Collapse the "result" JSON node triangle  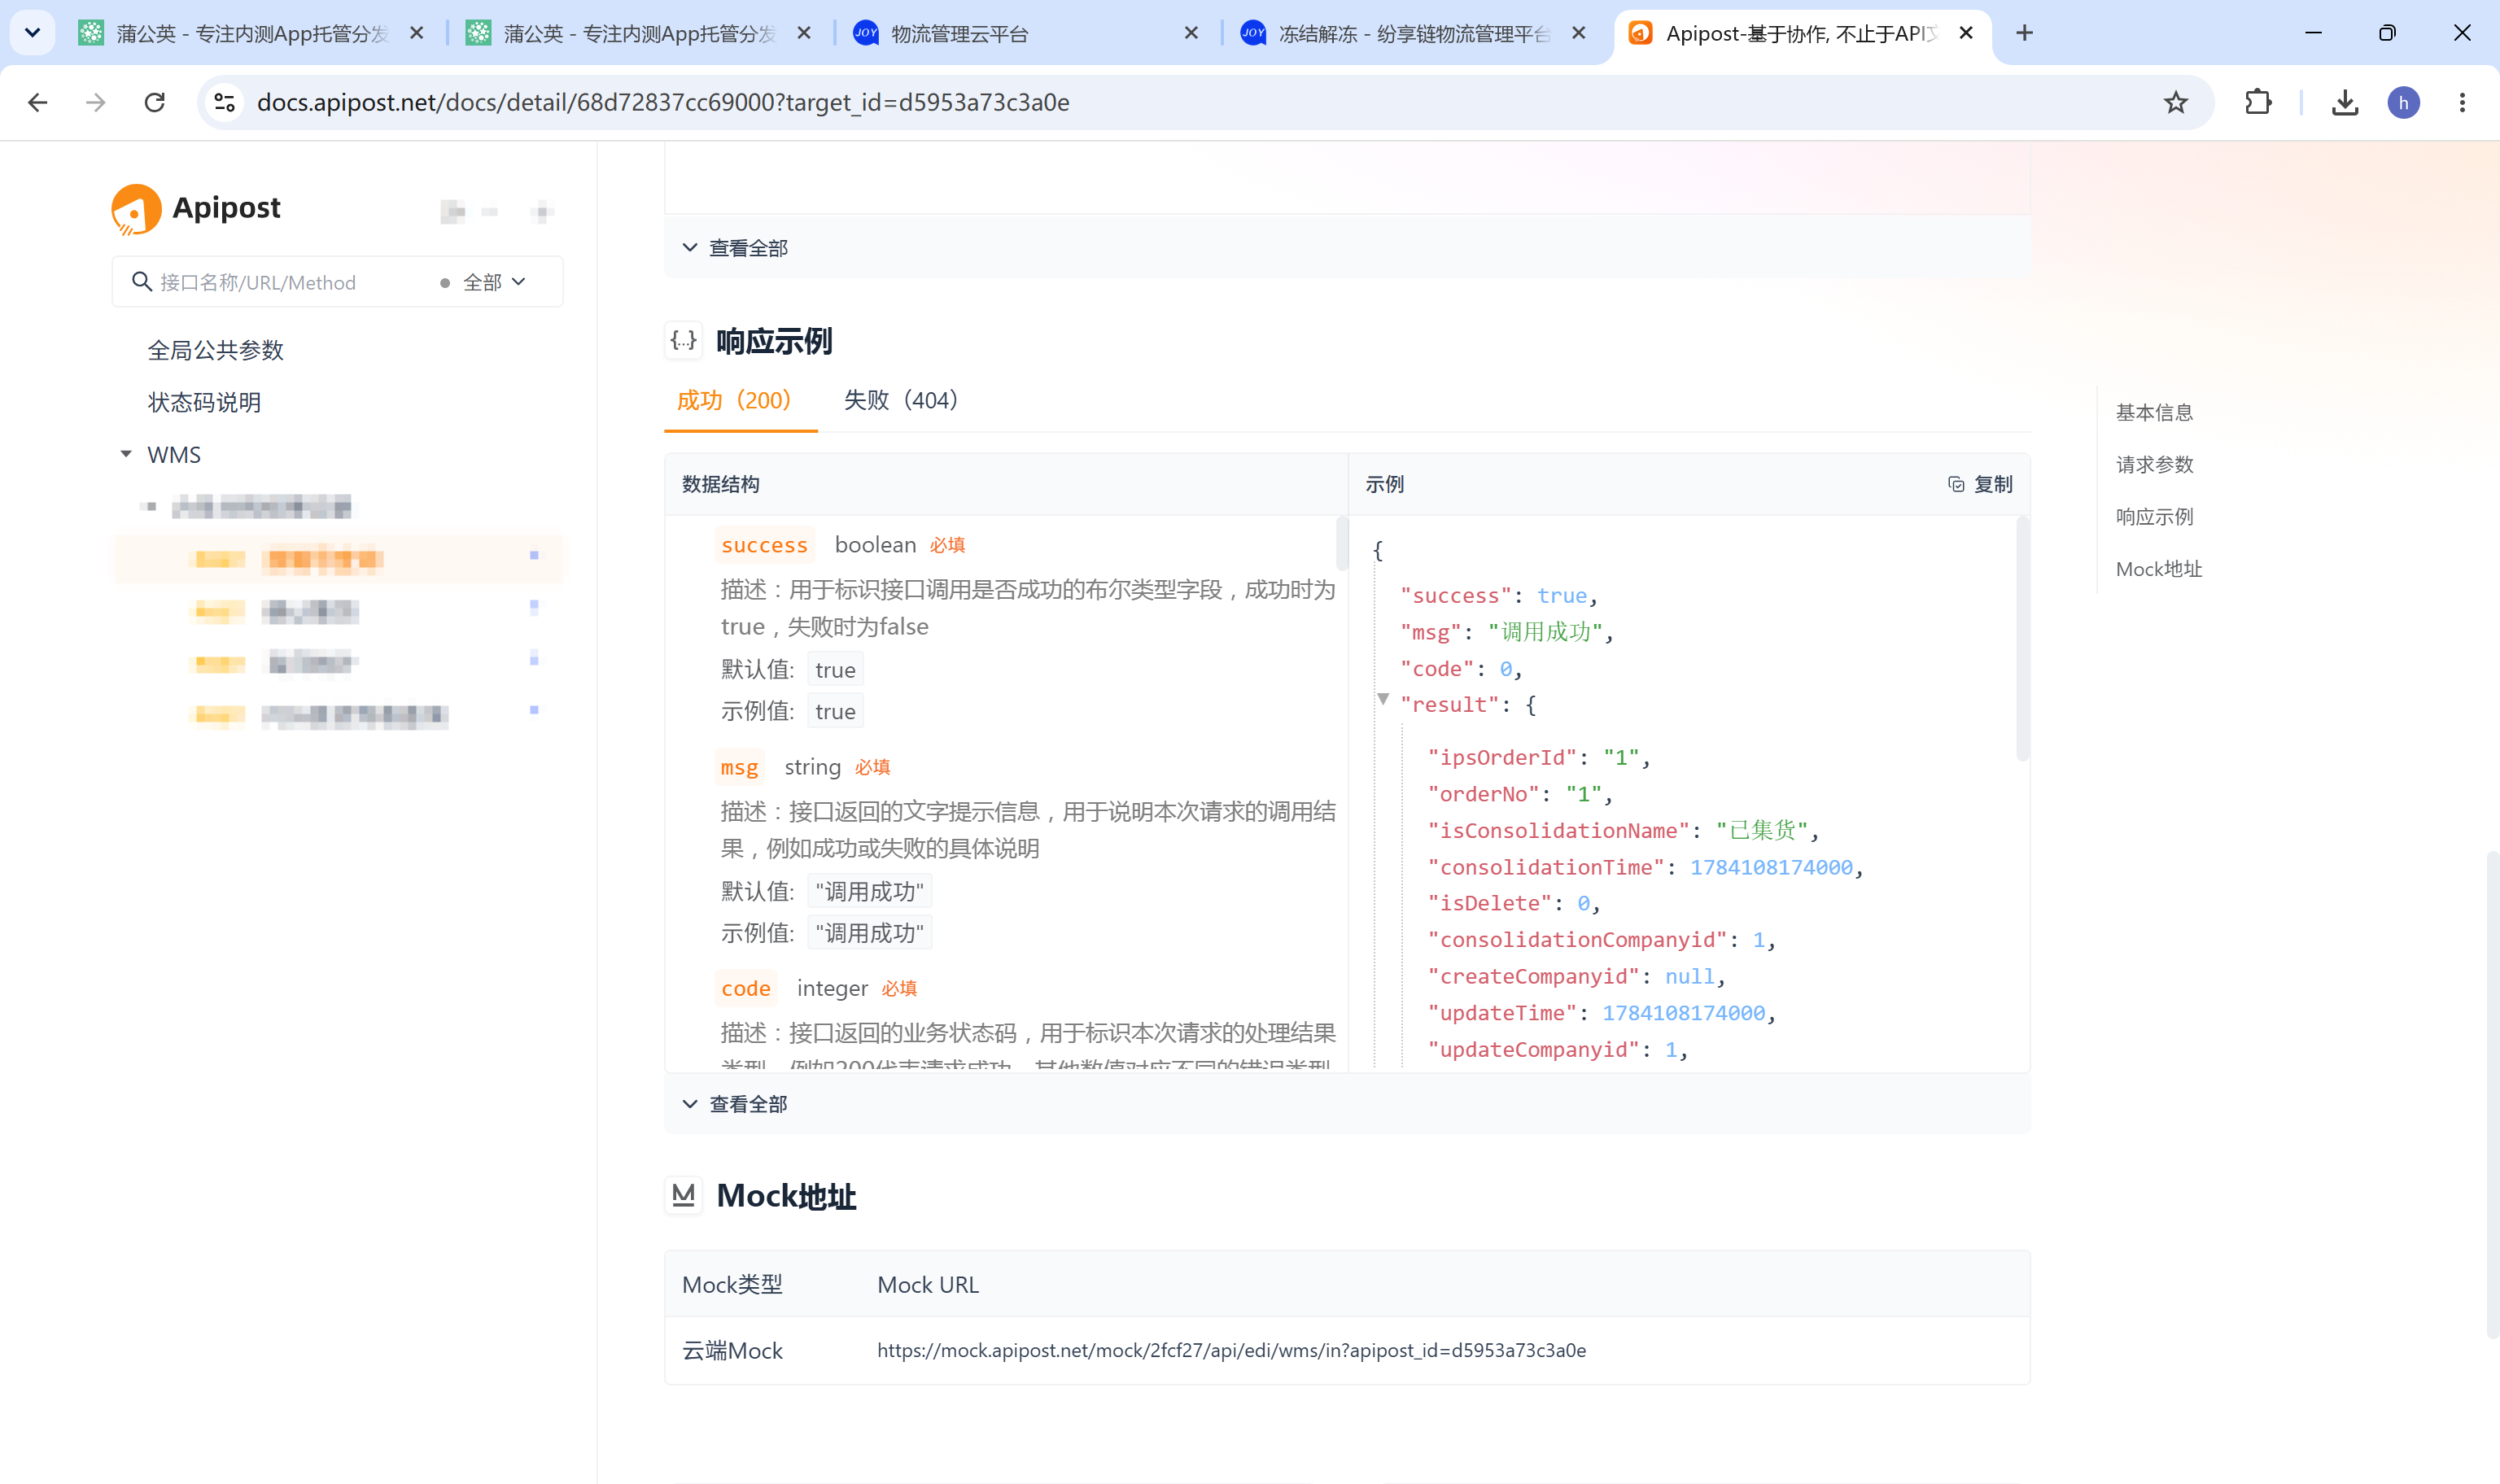tap(1383, 699)
